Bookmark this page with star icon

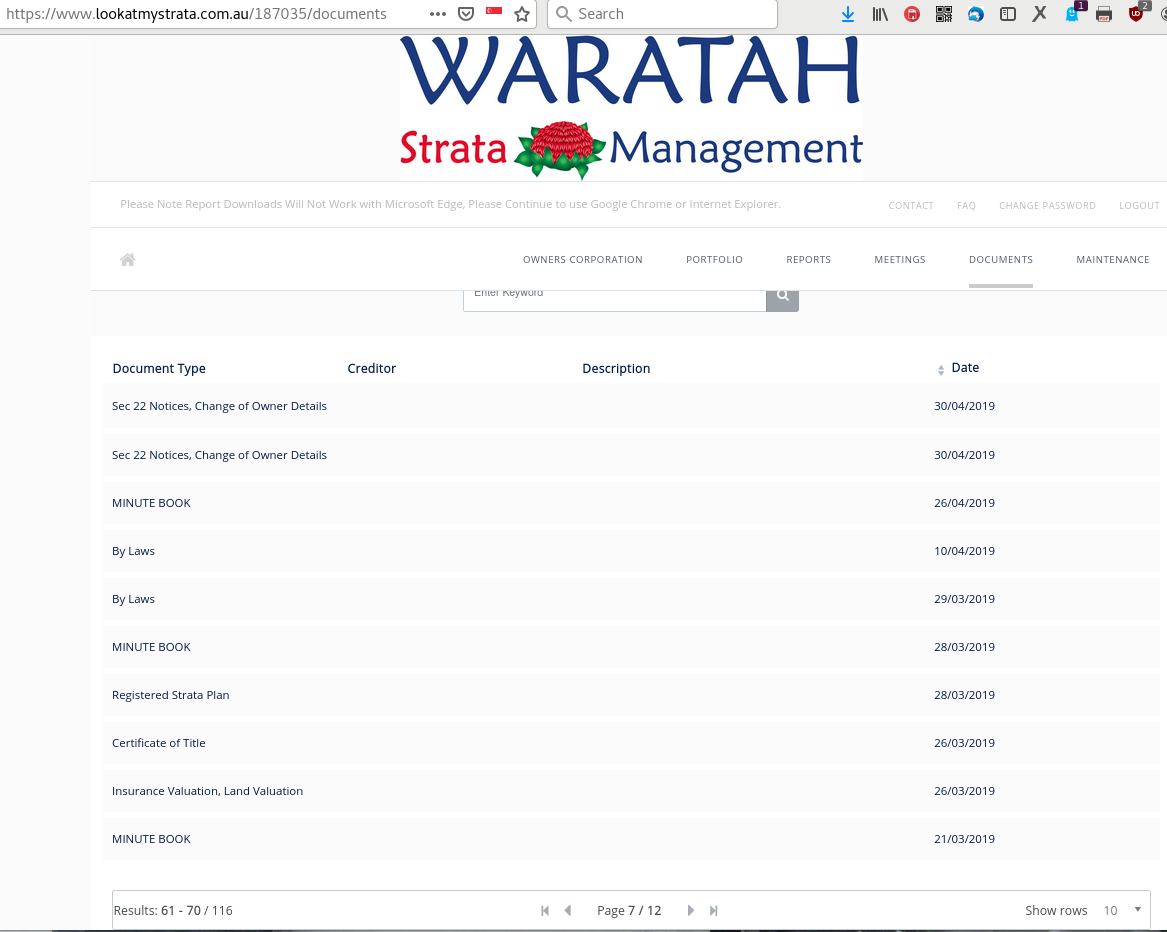click(522, 13)
